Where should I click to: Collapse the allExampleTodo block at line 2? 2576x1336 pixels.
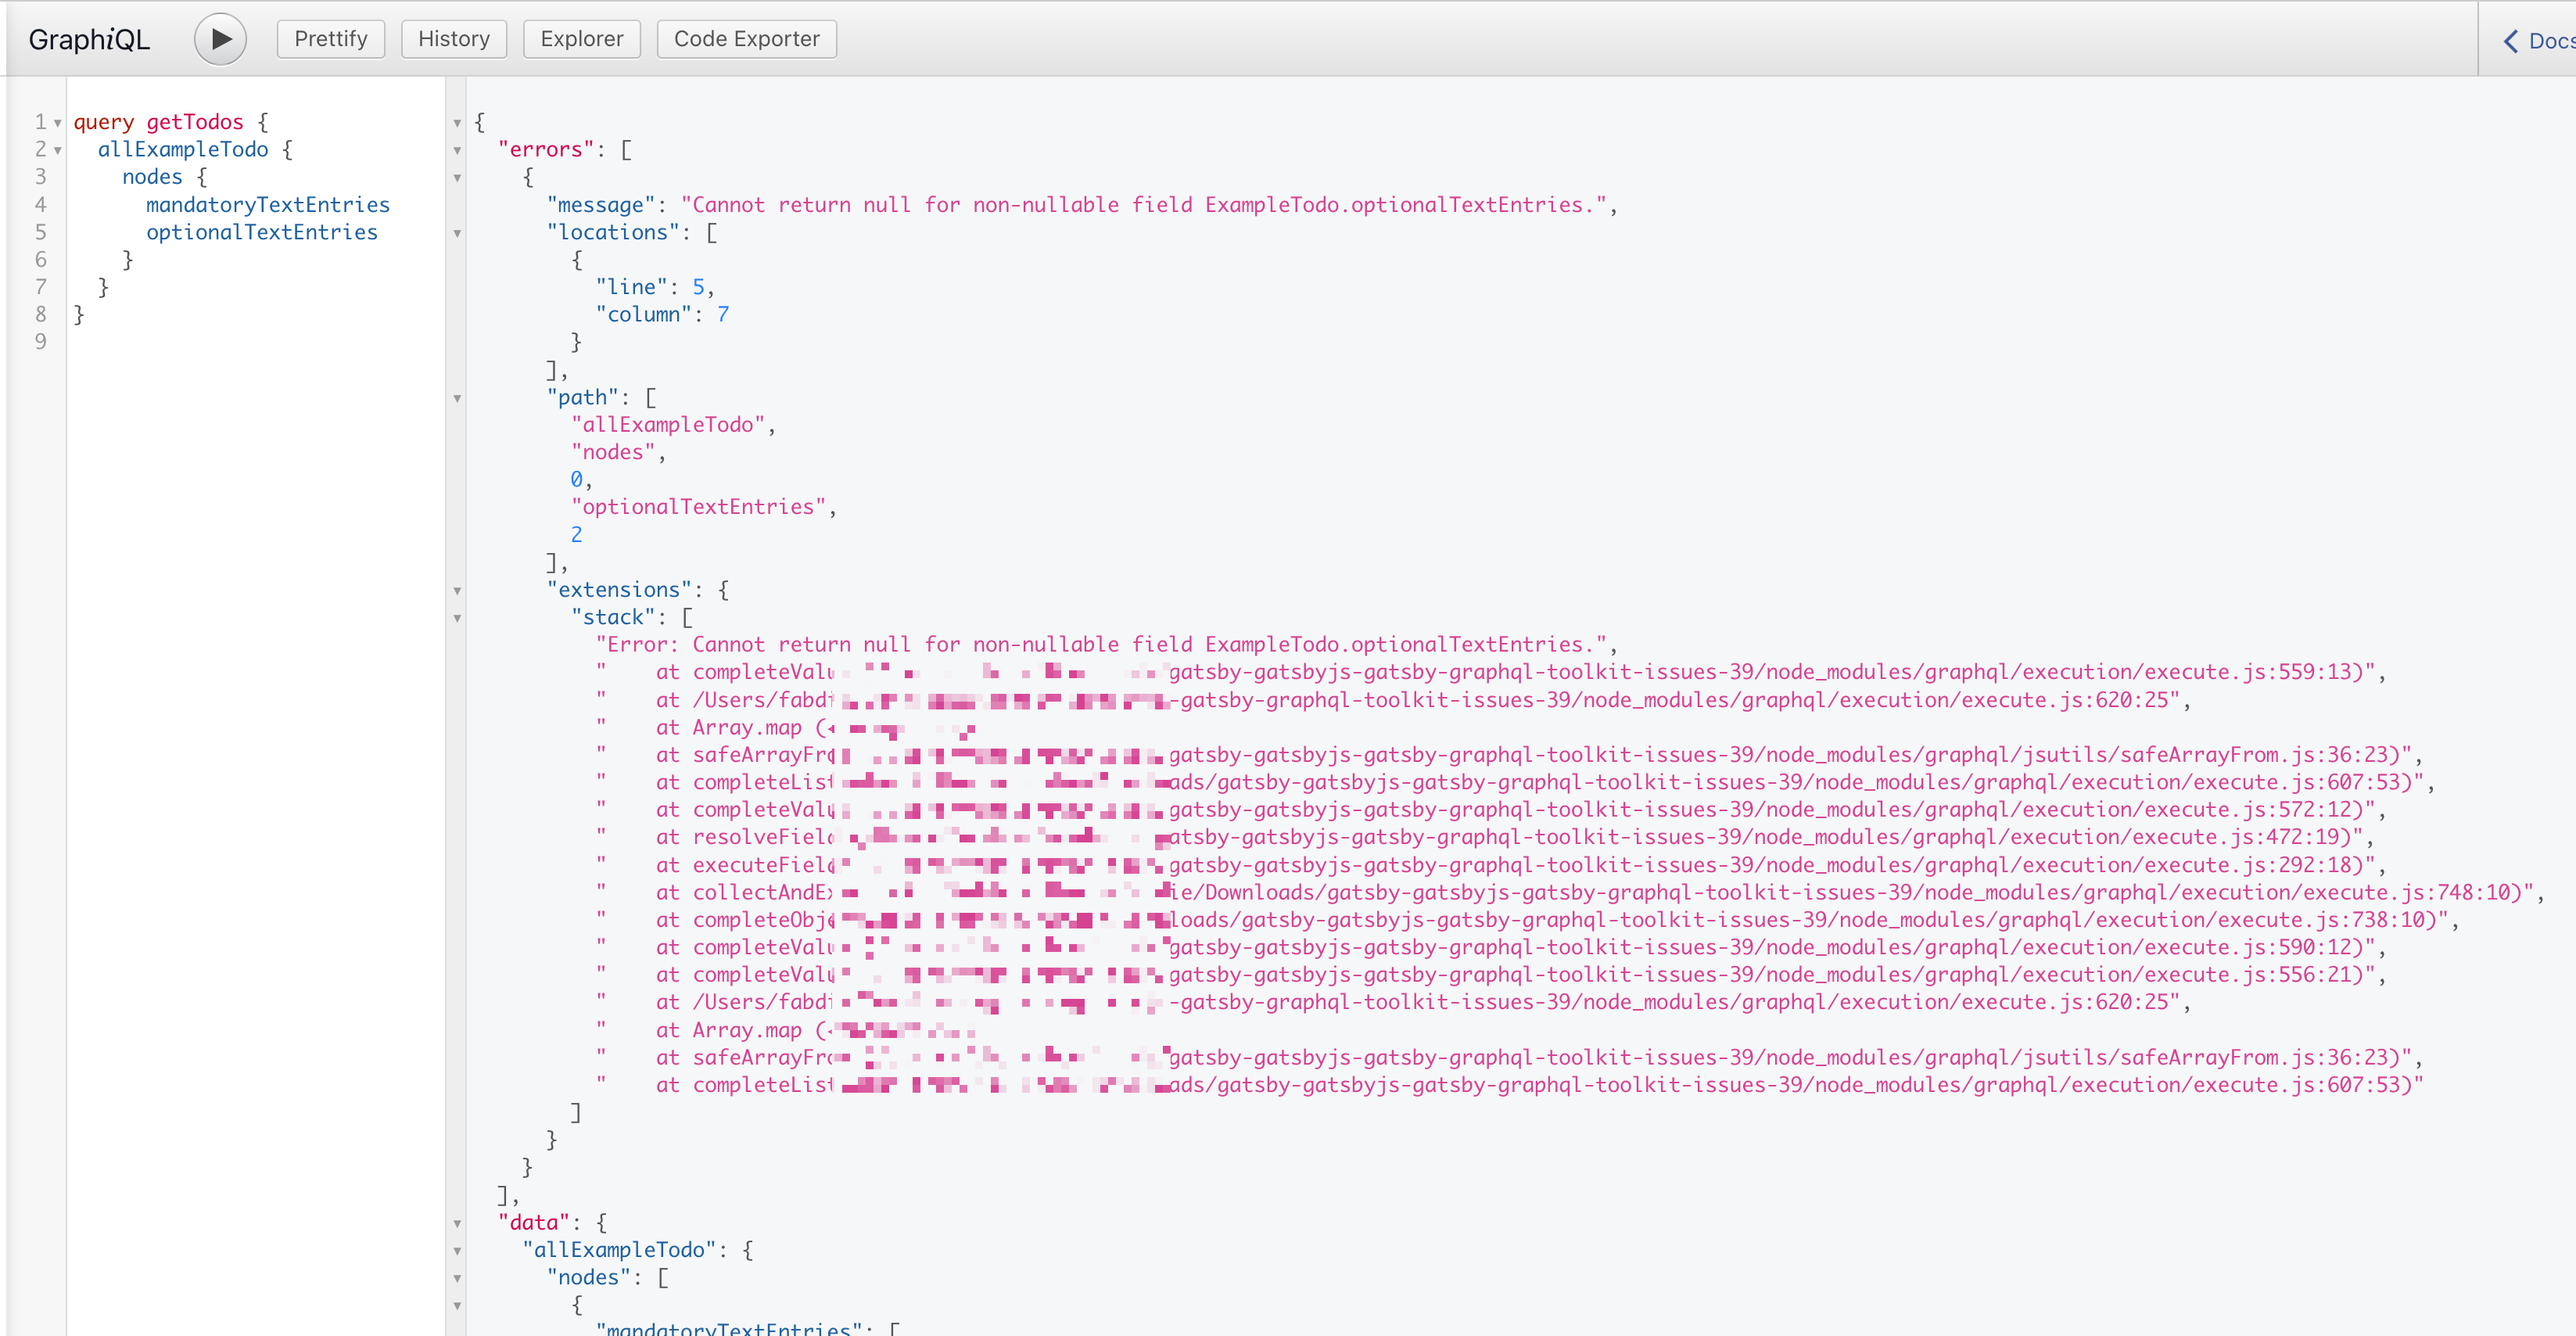tap(57, 150)
